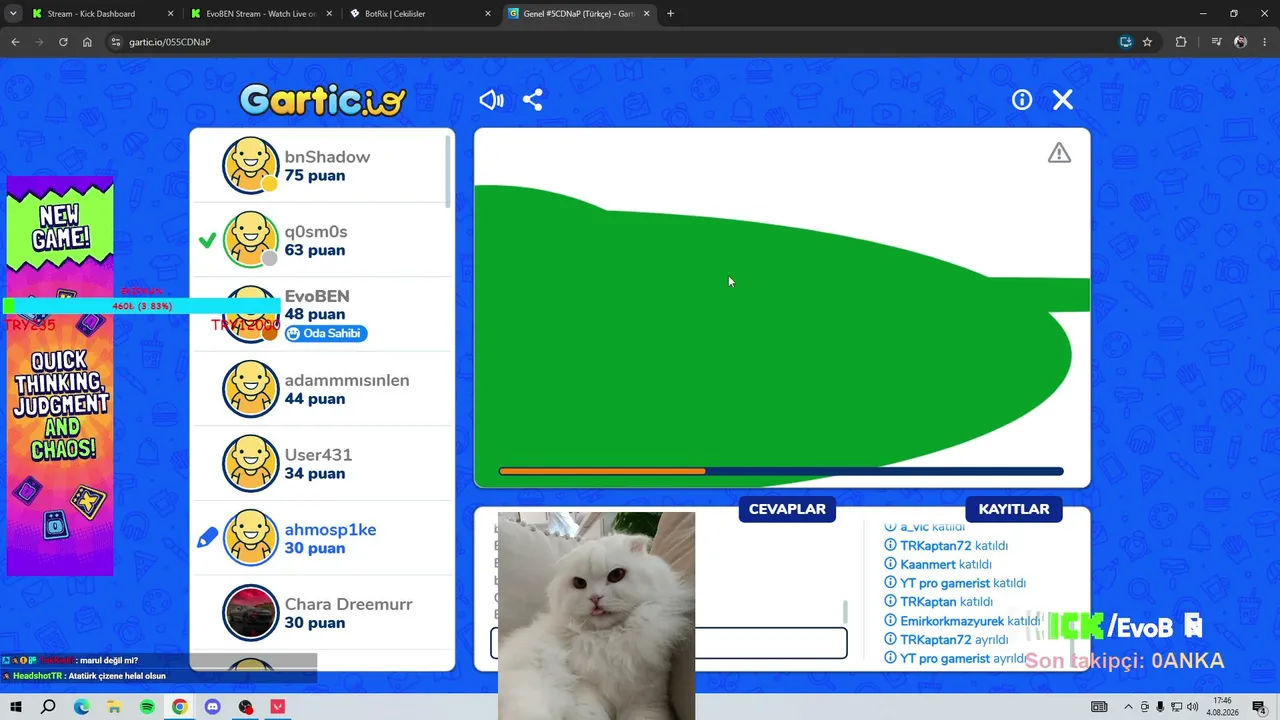View site information for gartic.io
The width and height of the screenshot is (1280, 720).
click(116, 42)
